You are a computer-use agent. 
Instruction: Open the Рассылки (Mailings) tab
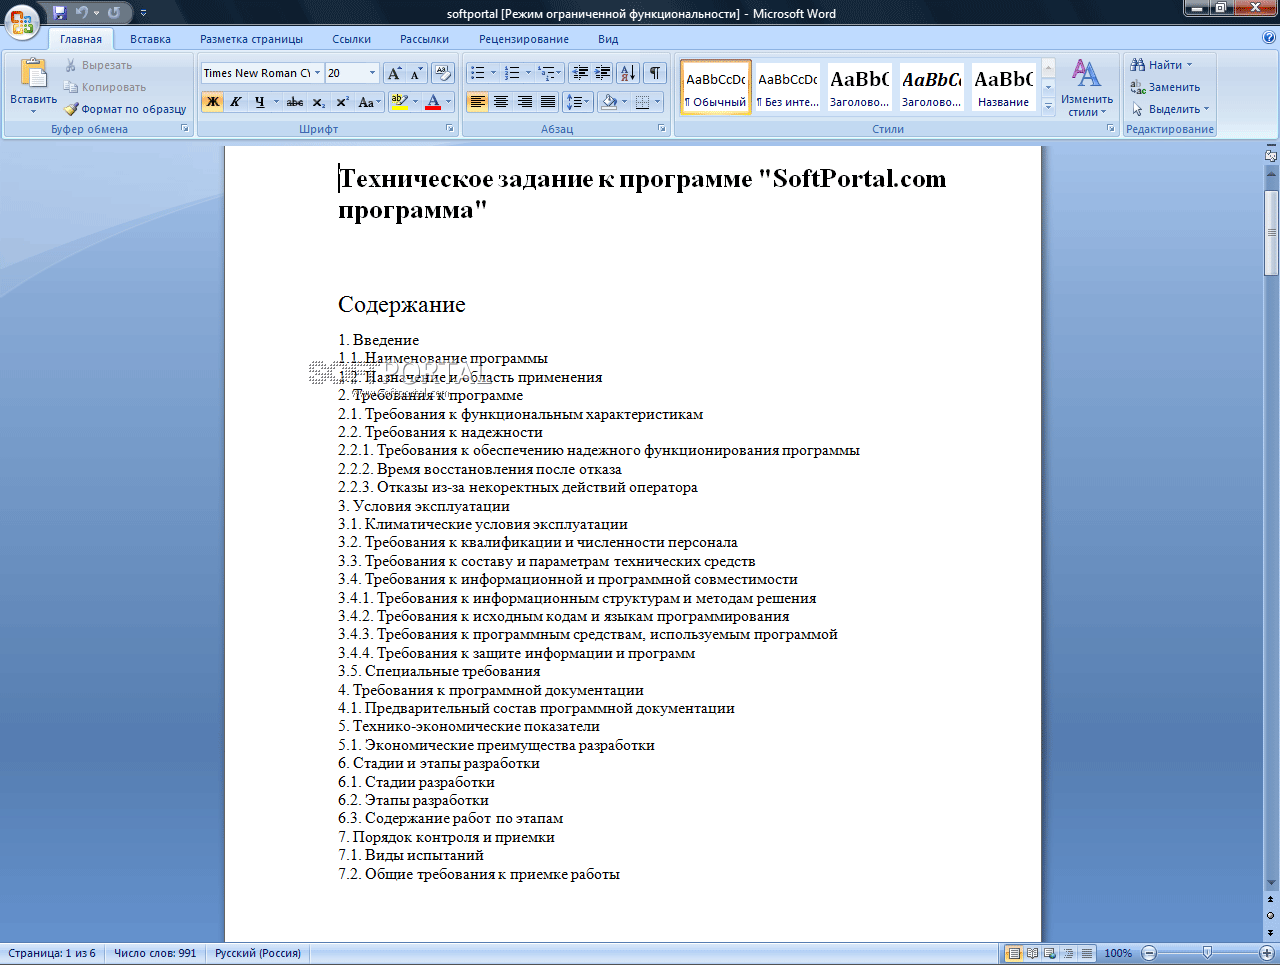coord(424,39)
